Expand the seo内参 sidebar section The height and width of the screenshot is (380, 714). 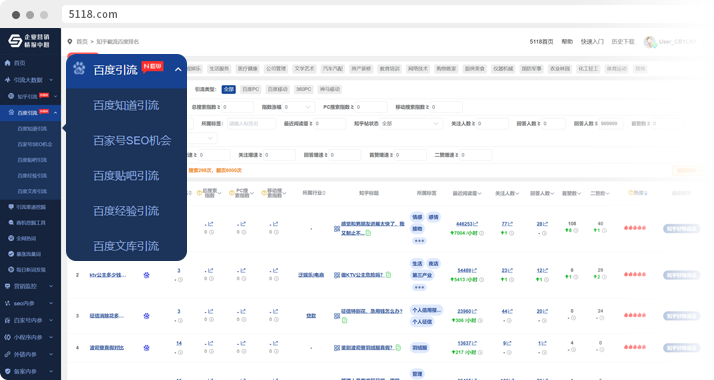point(51,303)
